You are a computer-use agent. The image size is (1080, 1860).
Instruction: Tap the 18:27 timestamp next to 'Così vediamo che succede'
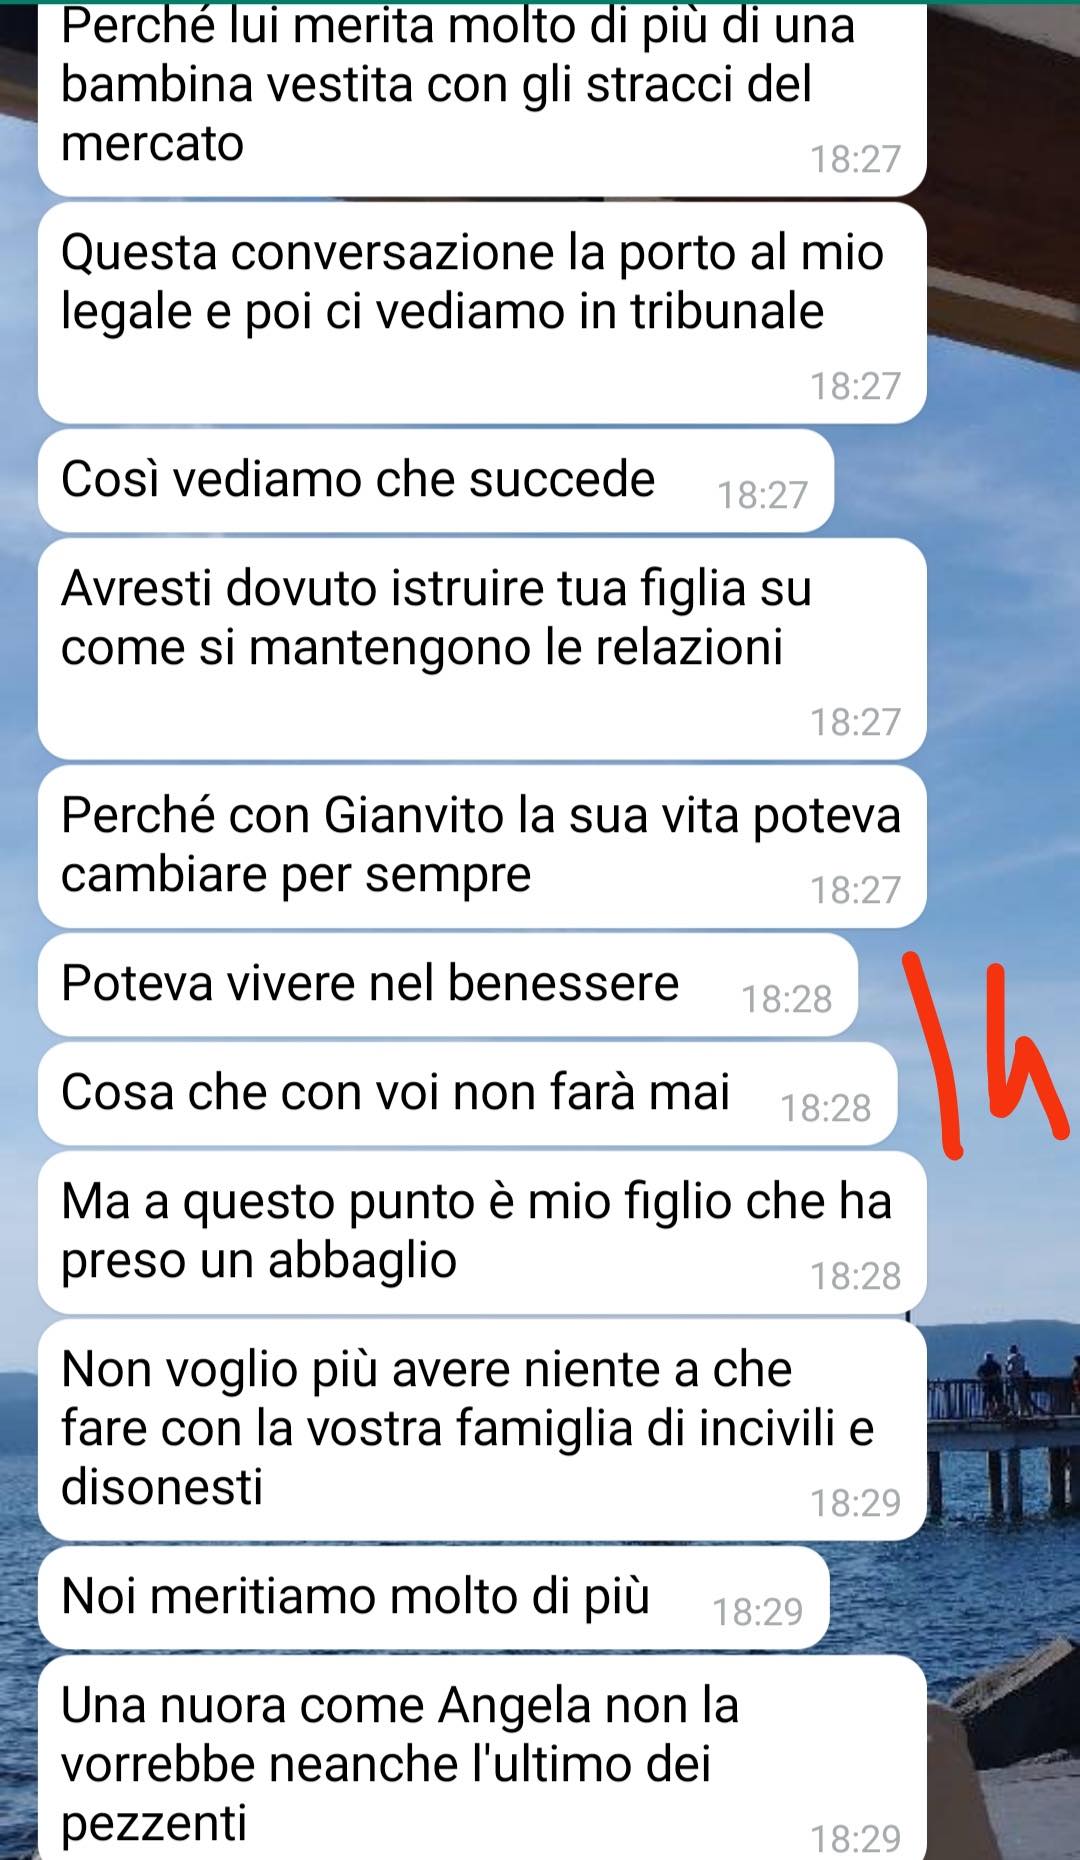point(762,495)
